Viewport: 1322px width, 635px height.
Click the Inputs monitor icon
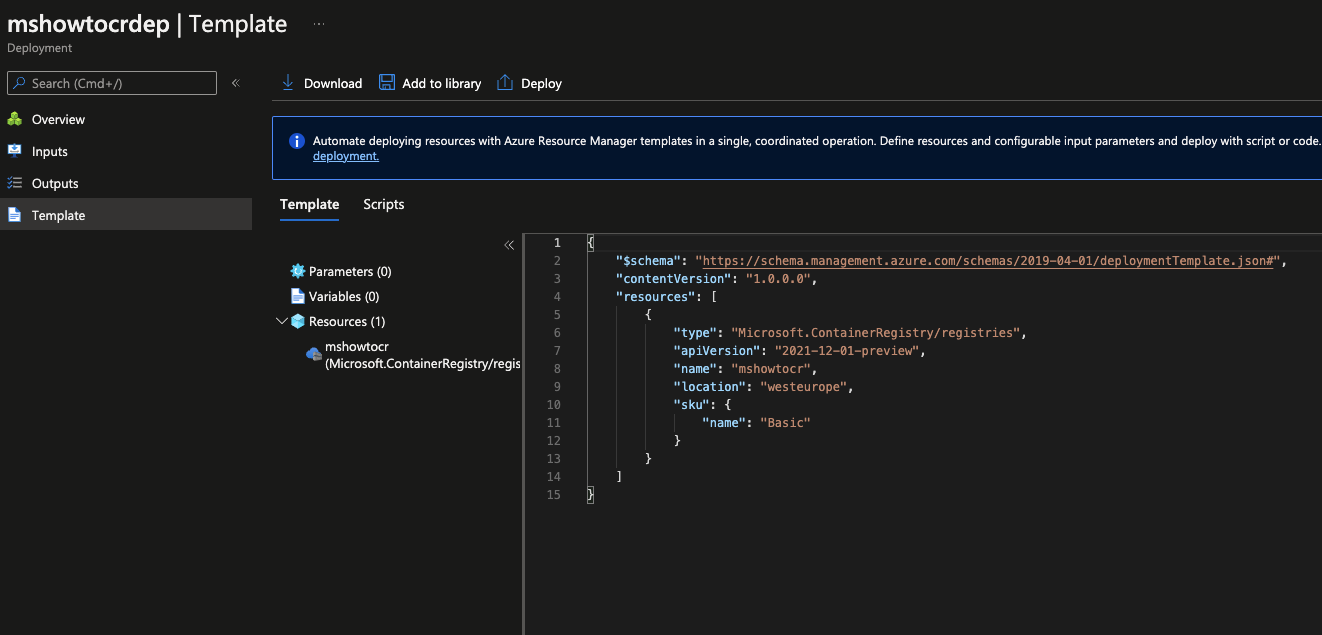14,151
